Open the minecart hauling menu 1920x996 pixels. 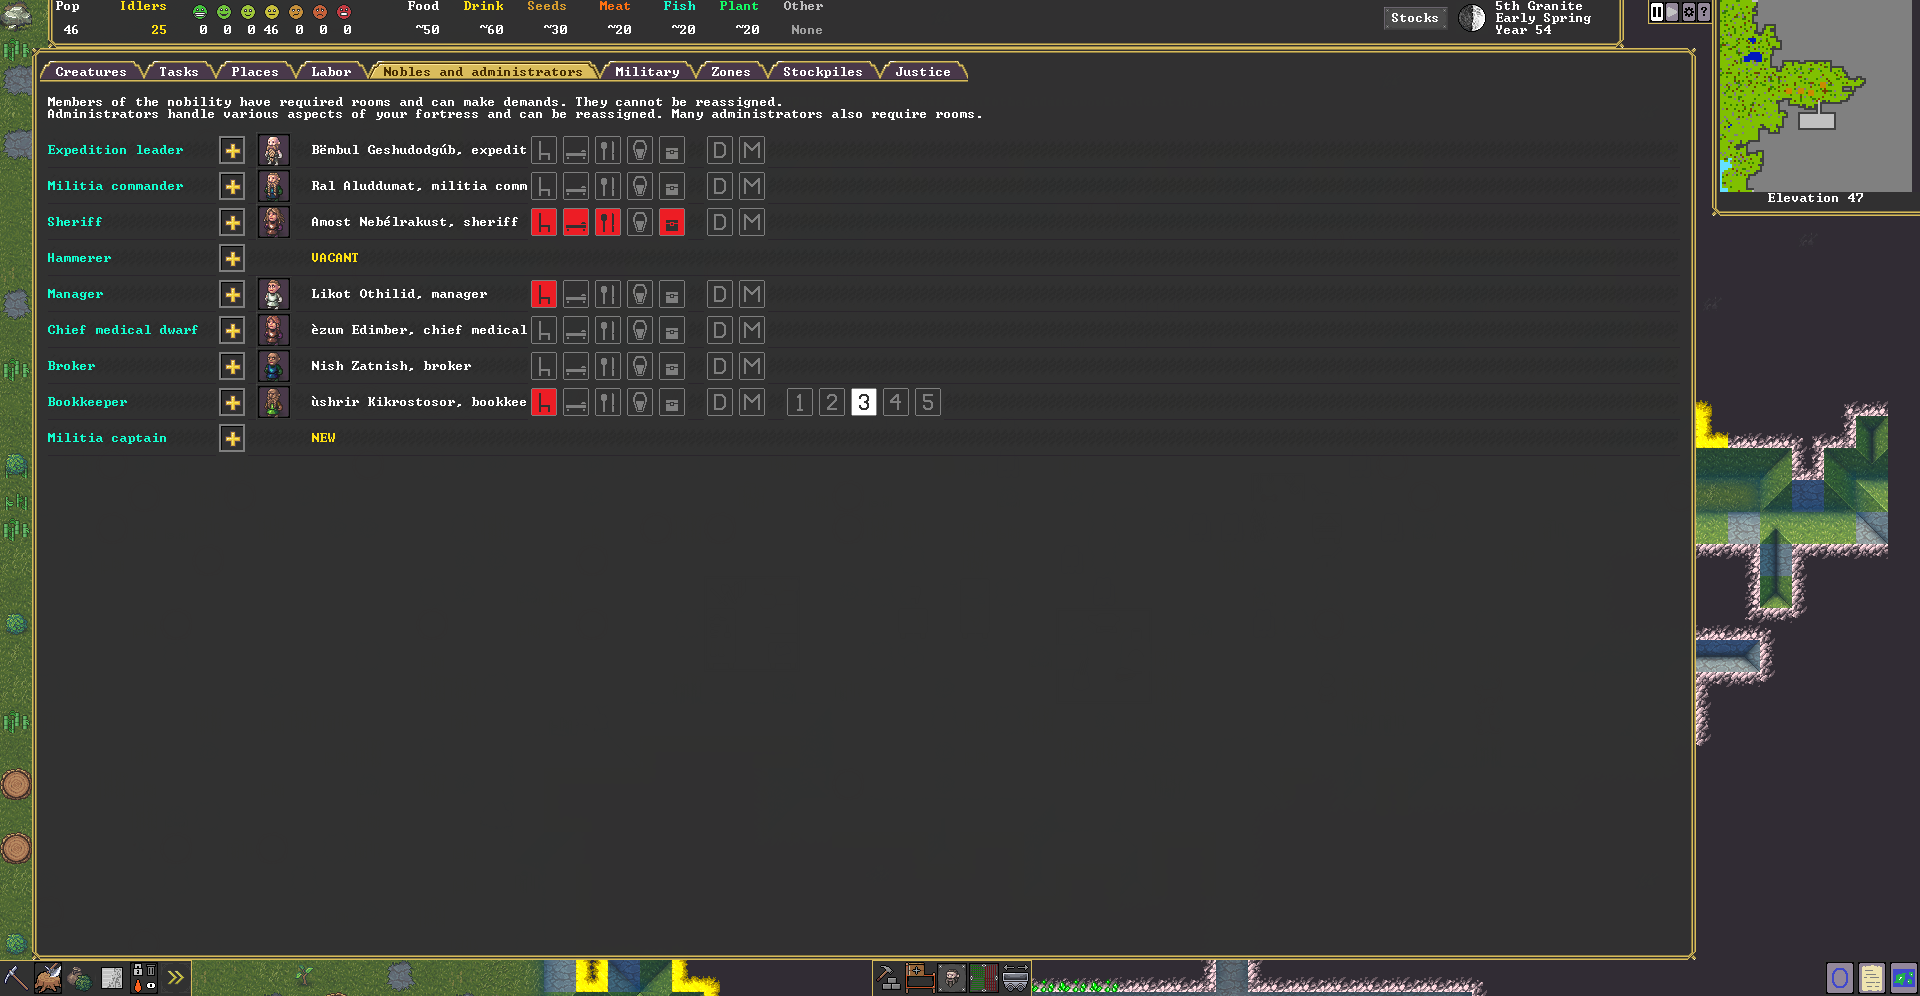[x=1015, y=977]
